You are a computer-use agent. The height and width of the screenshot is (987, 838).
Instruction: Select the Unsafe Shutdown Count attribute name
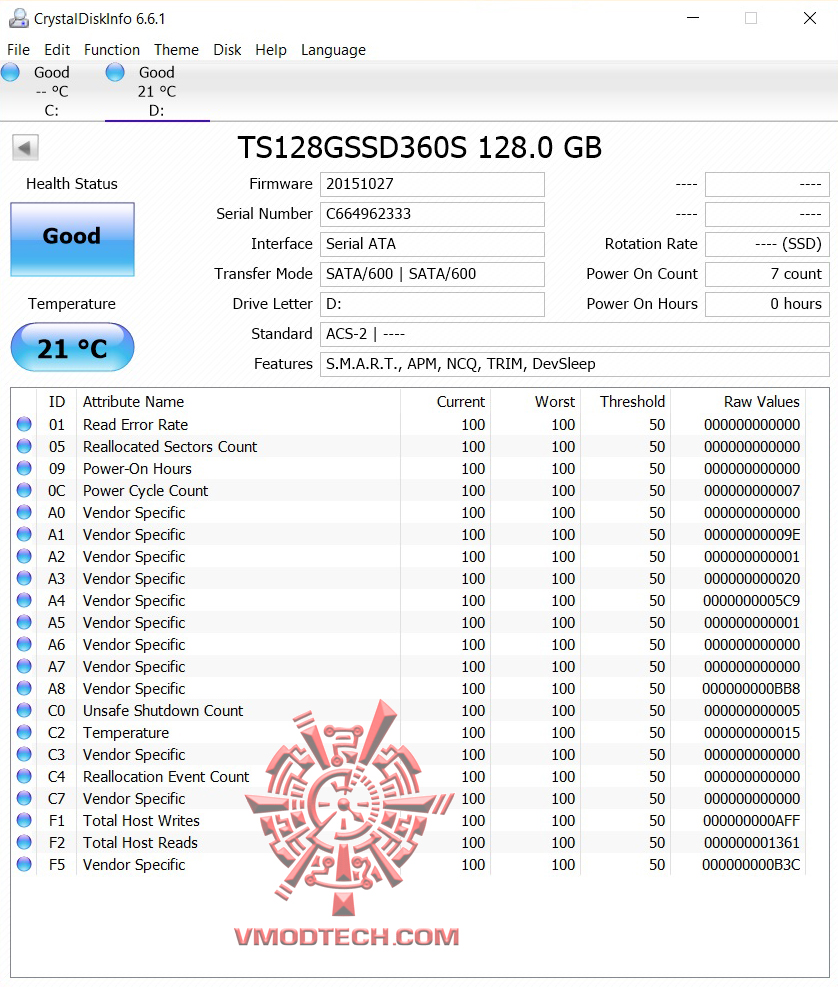[163, 711]
